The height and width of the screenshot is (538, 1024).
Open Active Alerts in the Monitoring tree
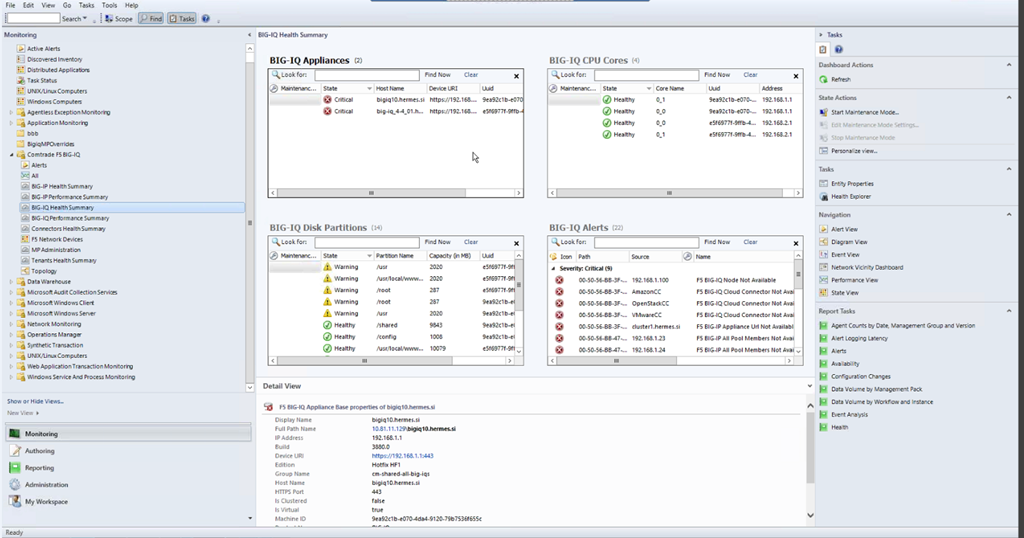(x=43, y=48)
